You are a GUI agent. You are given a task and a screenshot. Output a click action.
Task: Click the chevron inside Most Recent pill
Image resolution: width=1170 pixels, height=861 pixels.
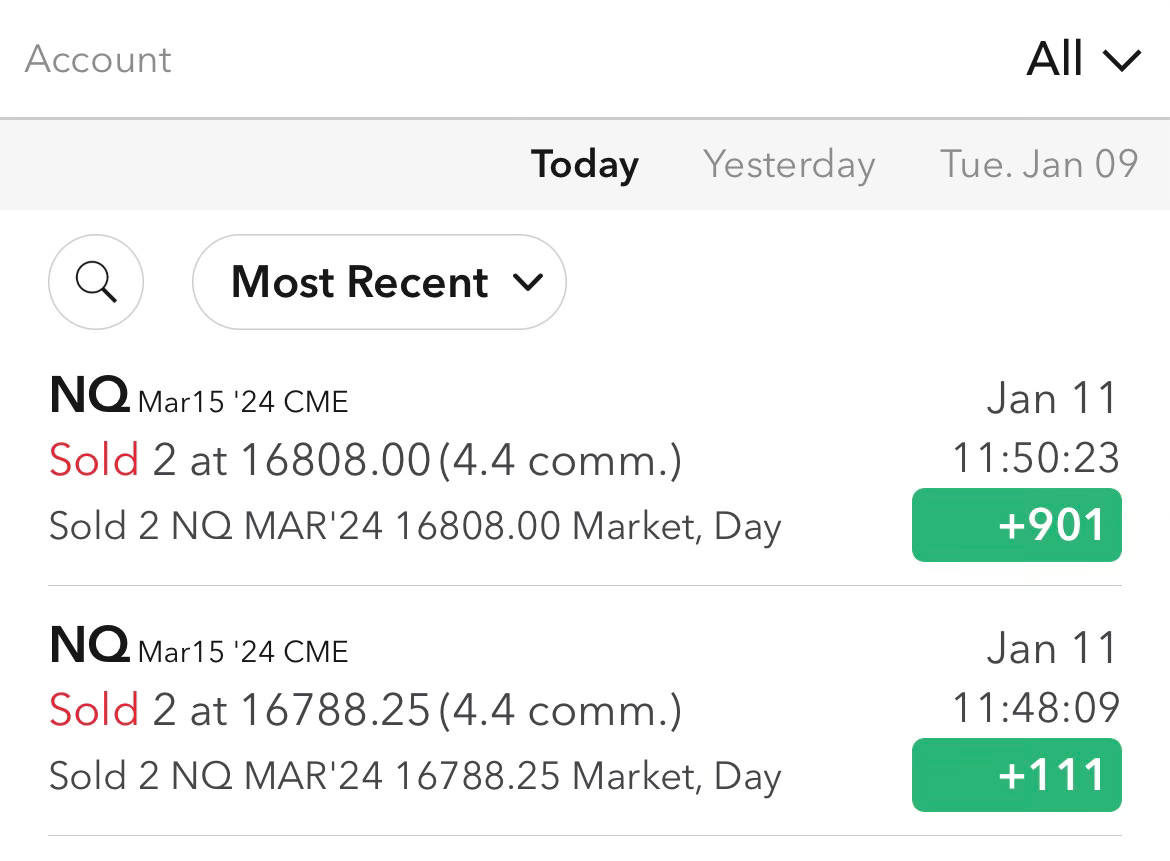528,283
